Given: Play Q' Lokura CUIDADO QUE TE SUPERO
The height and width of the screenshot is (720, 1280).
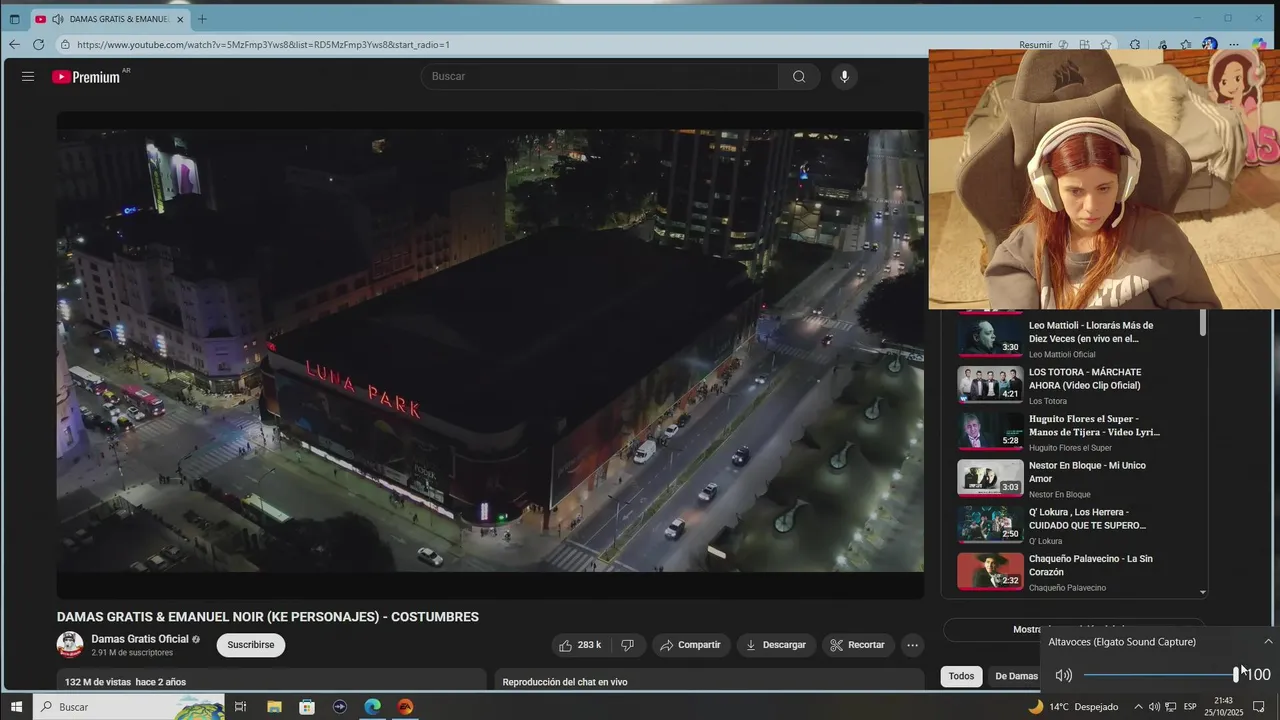Looking at the screenshot, I should pos(1080,525).
